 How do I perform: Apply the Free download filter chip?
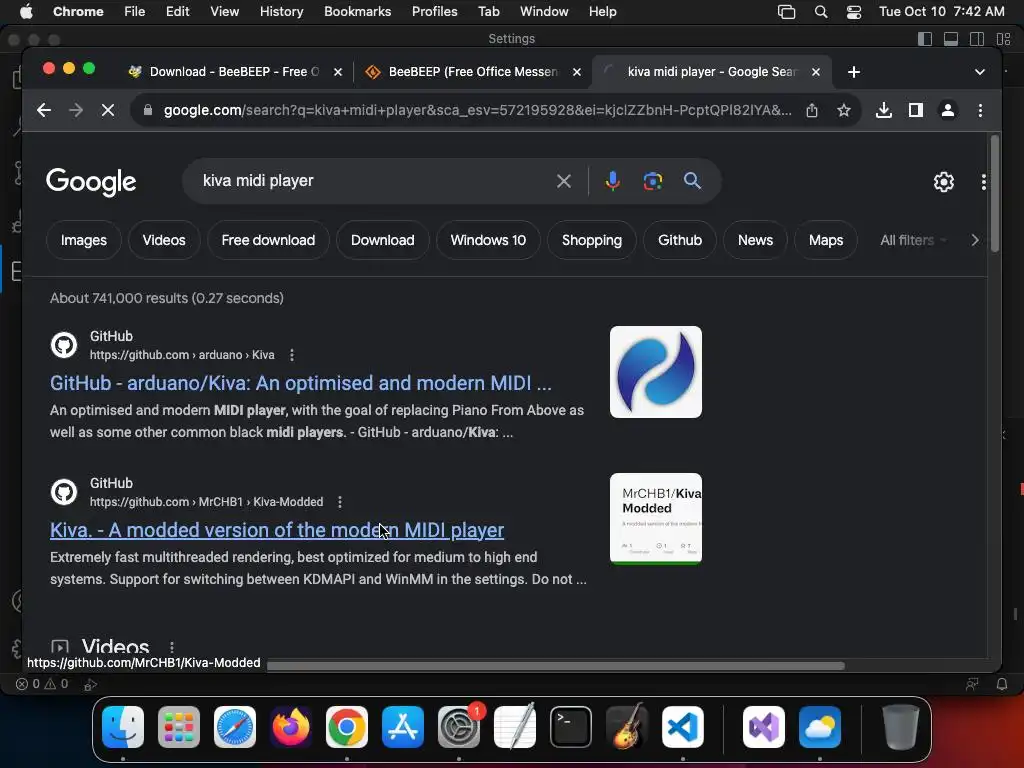[268, 240]
